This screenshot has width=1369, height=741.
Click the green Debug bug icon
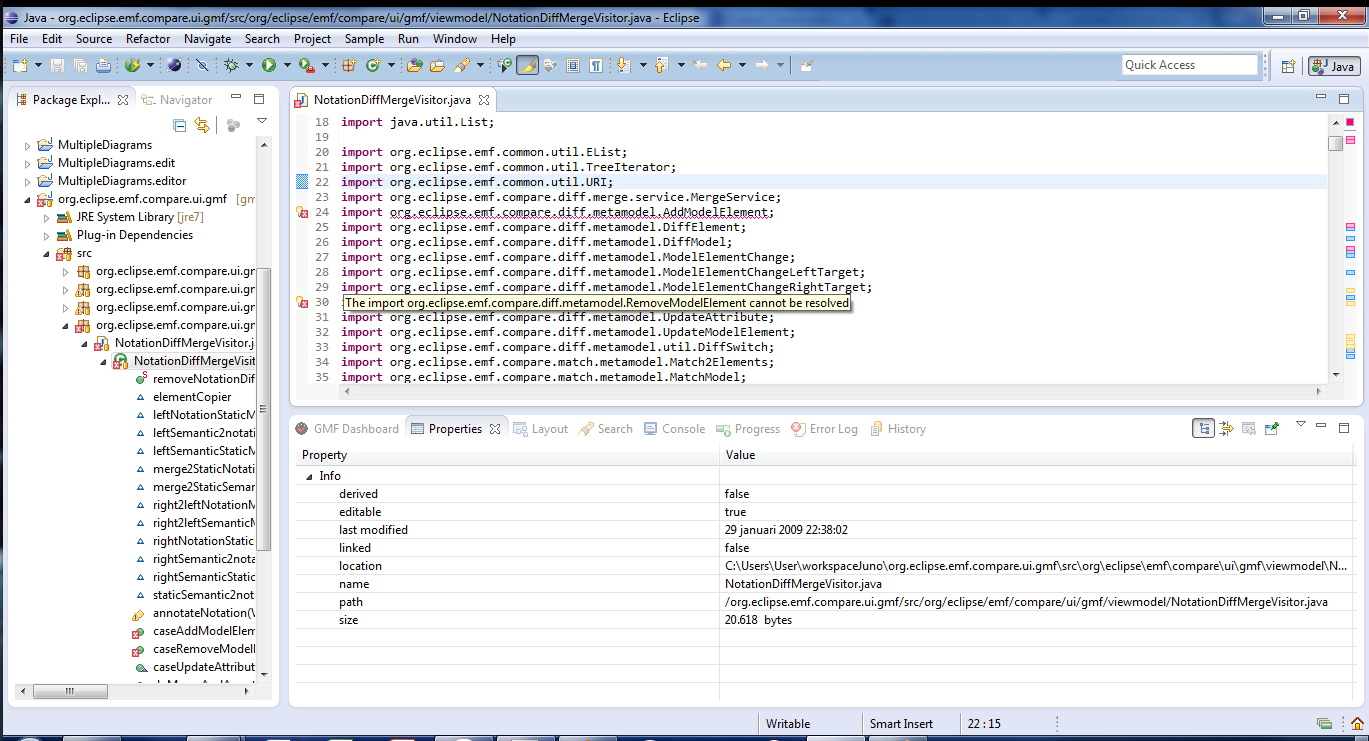pyautogui.click(x=230, y=65)
